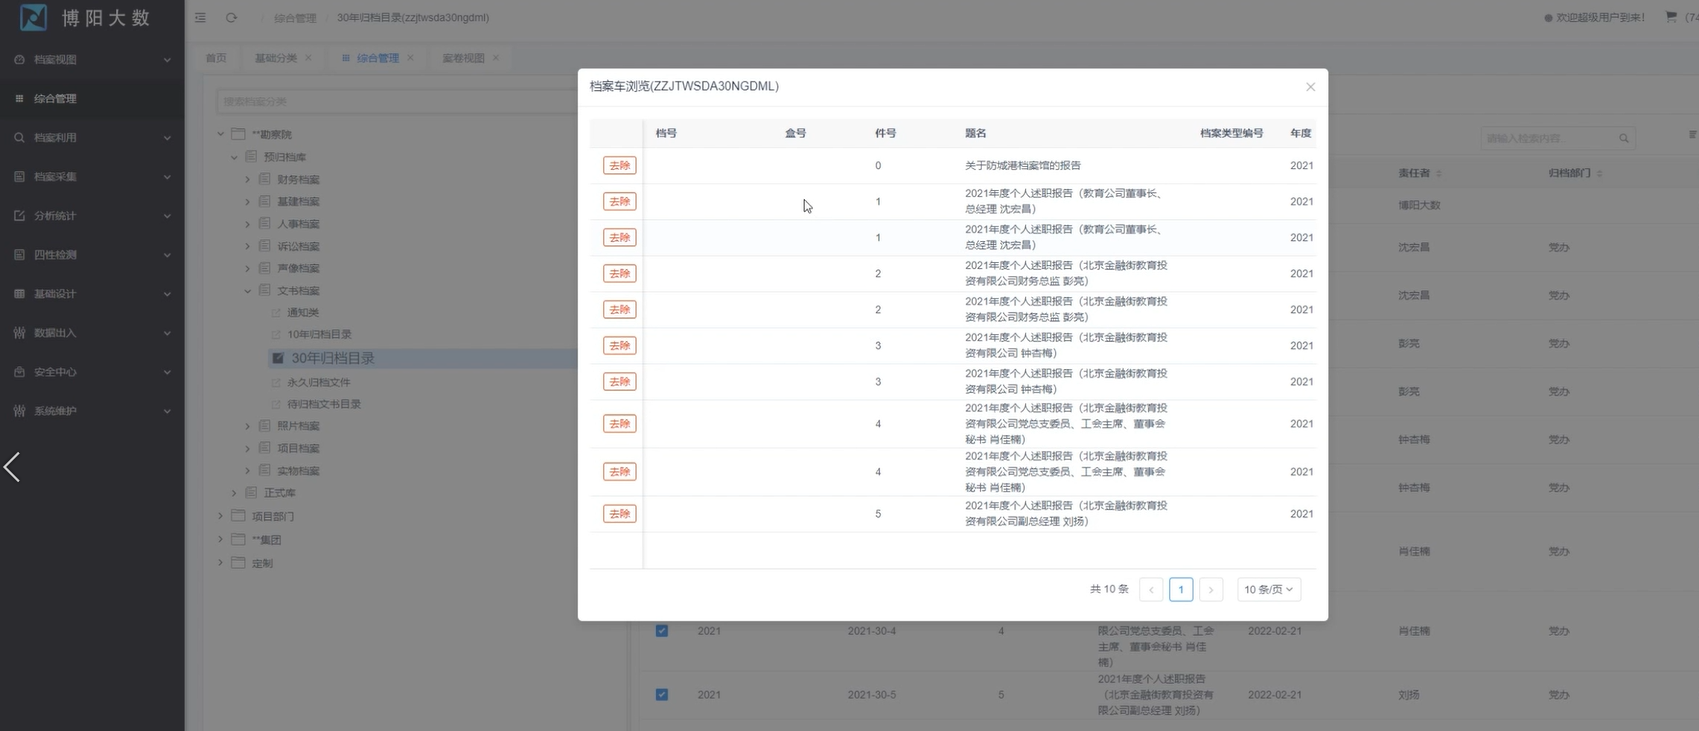1699x731 pixels.
Task: Go to next page in dialog pagination
Action: (1211, 590)
